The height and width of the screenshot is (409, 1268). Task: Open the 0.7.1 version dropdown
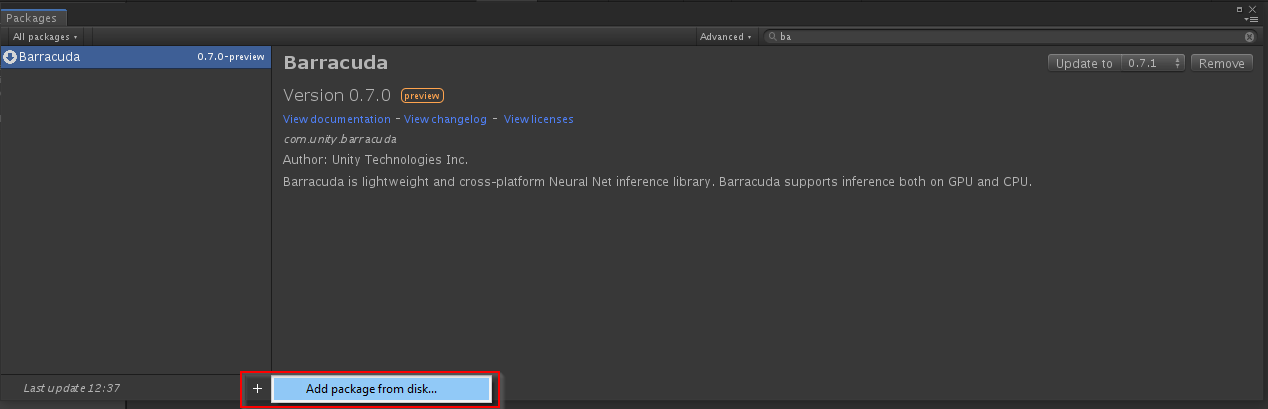1153,63
